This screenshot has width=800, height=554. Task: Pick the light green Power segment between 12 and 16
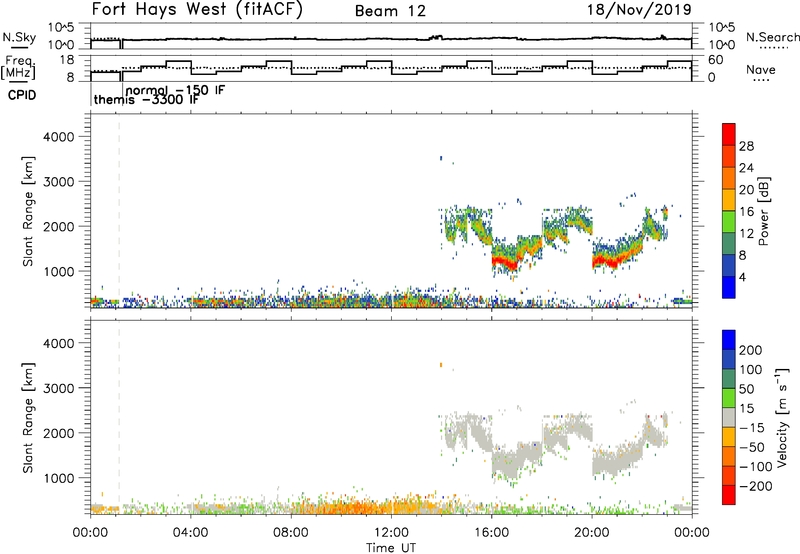pos(729,222)
